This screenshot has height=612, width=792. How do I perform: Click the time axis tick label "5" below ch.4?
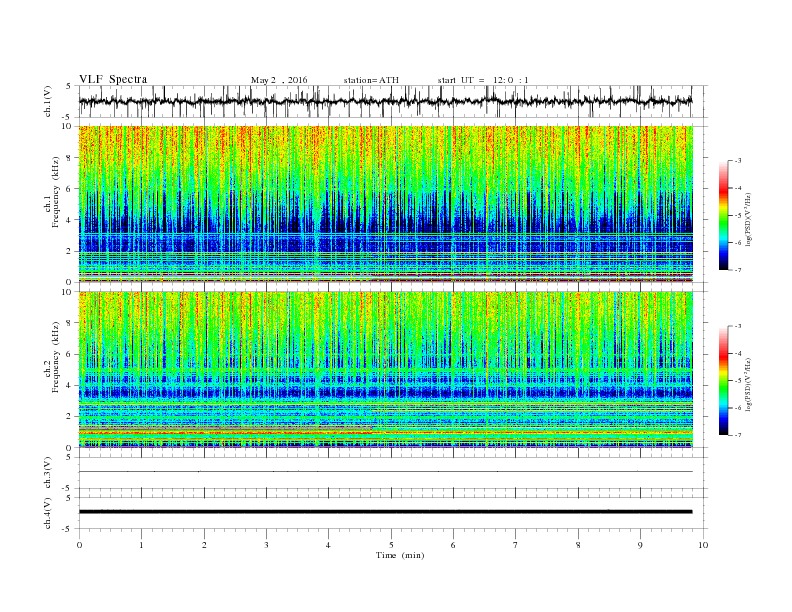coord(391,545)
